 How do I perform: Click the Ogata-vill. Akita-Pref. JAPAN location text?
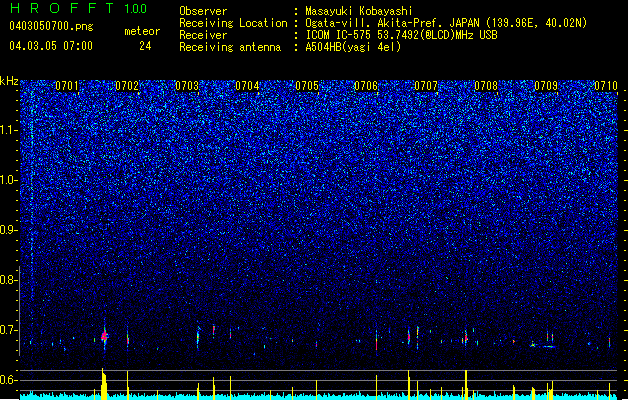tap(446, 23)
